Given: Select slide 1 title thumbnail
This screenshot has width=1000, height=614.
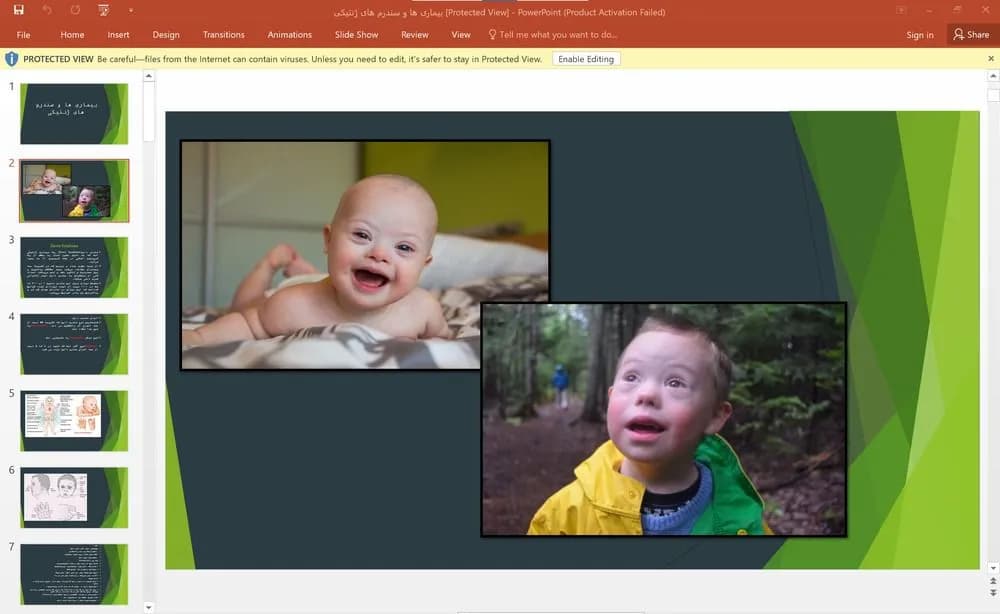Looking at the screenshot, I should click(x=74, y=113).
